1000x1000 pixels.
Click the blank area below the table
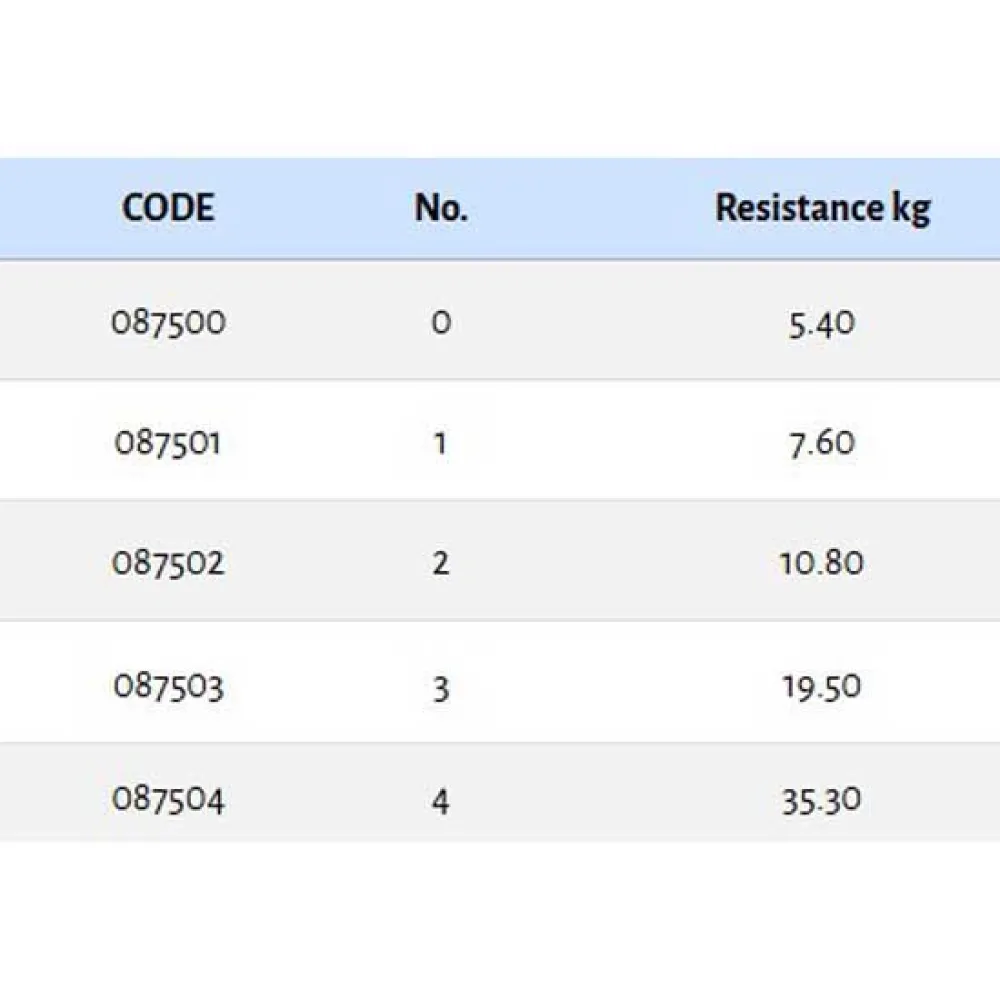pos(500,920)
